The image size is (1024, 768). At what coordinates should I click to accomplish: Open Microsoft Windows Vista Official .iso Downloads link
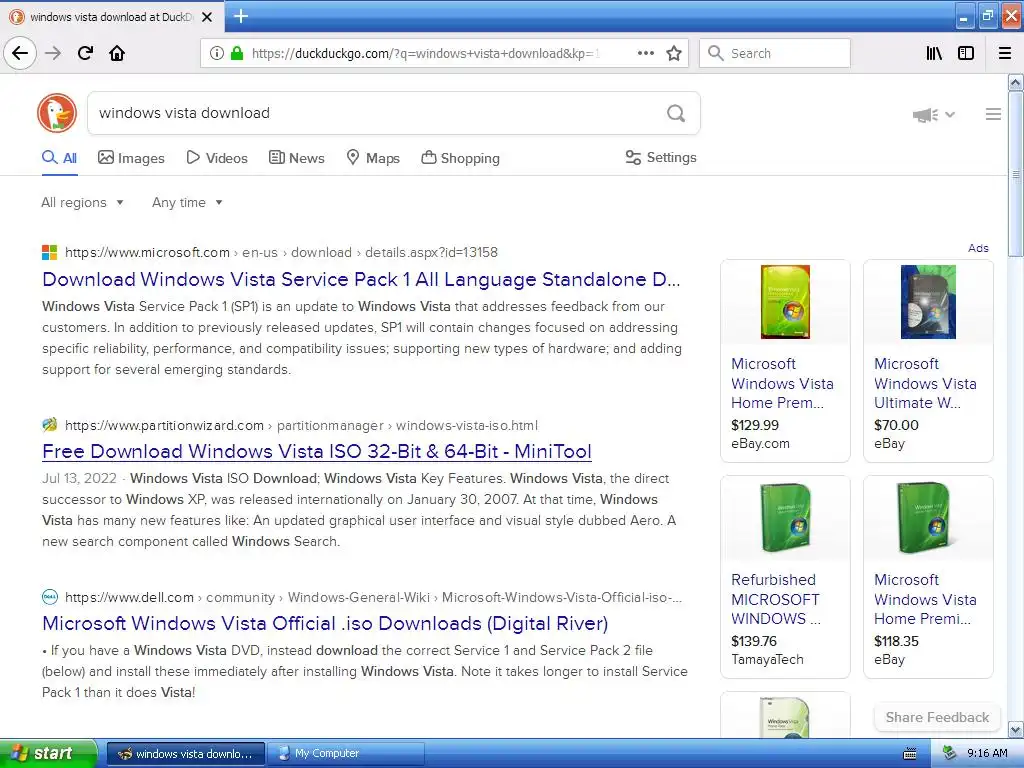[325, 624]
